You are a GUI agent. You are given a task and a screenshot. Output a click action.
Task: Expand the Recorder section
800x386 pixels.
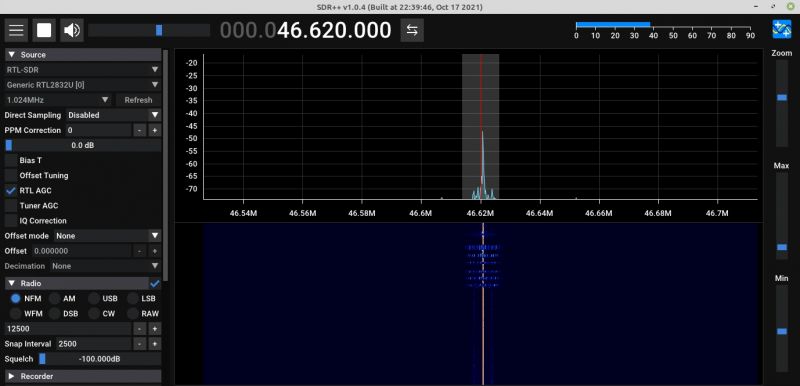83,376
